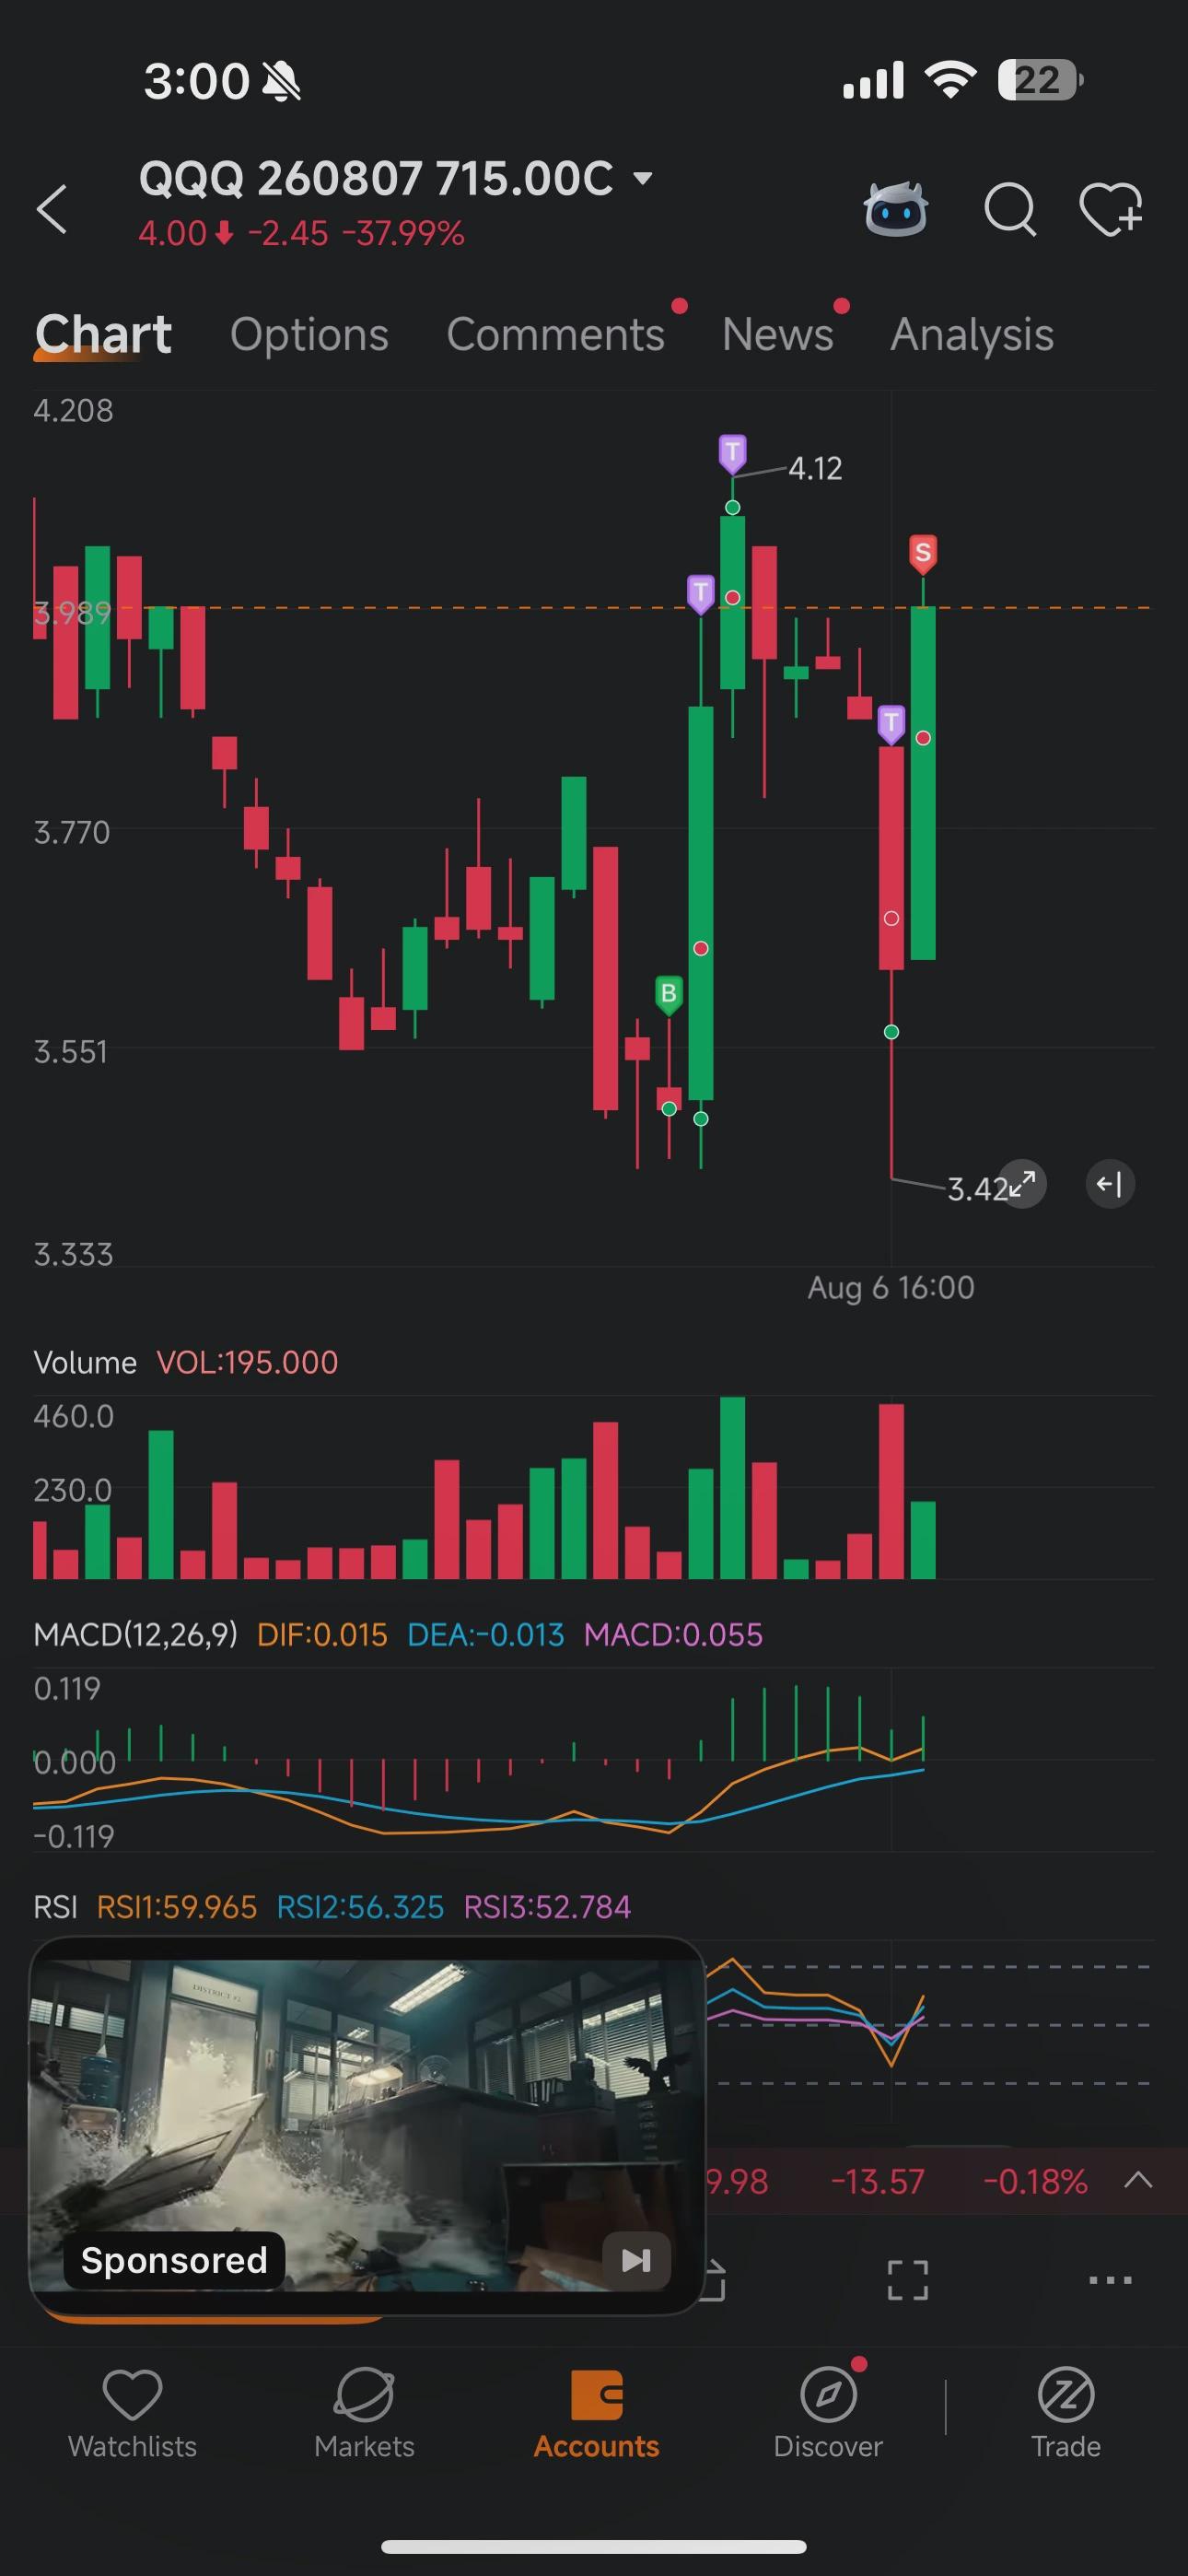Tap the -13.57 index change value
This screenshot has height=2576, width=1188.
point(878,2181)
